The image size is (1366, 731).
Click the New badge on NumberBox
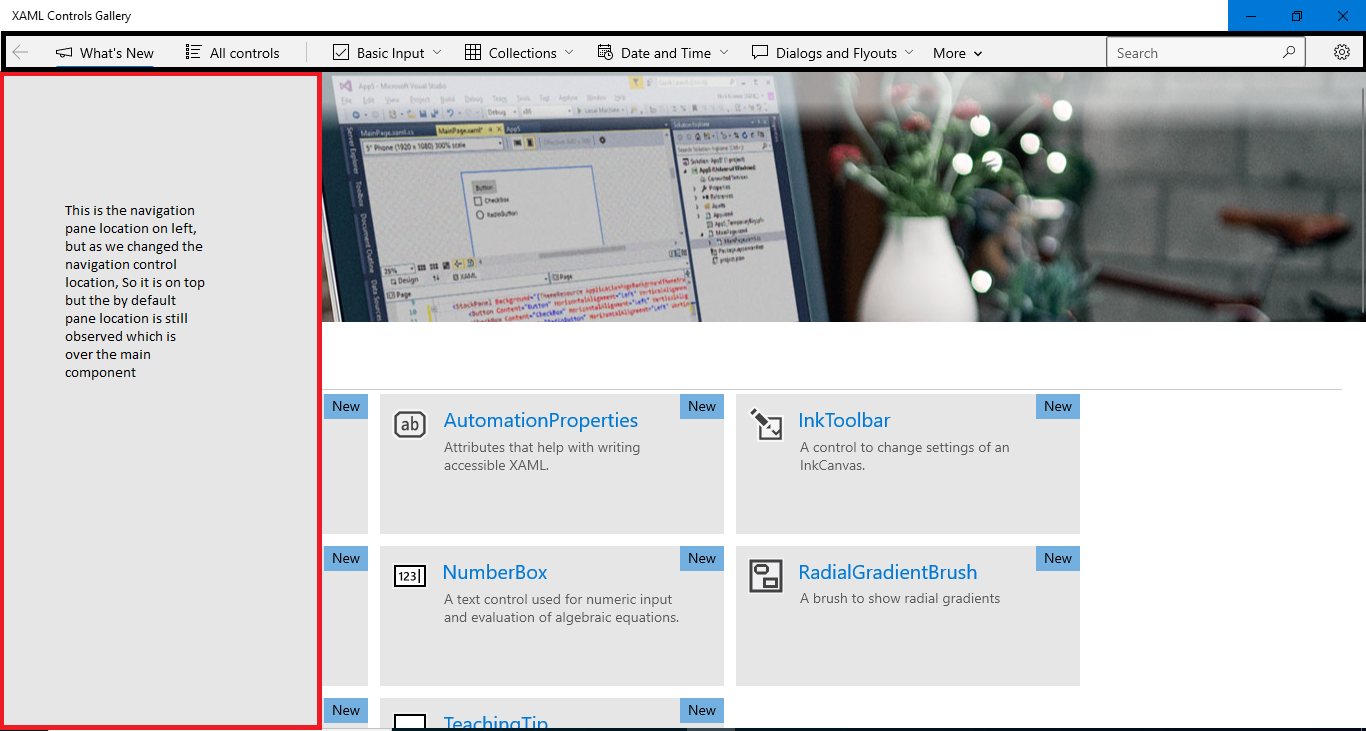coord(701,558)
